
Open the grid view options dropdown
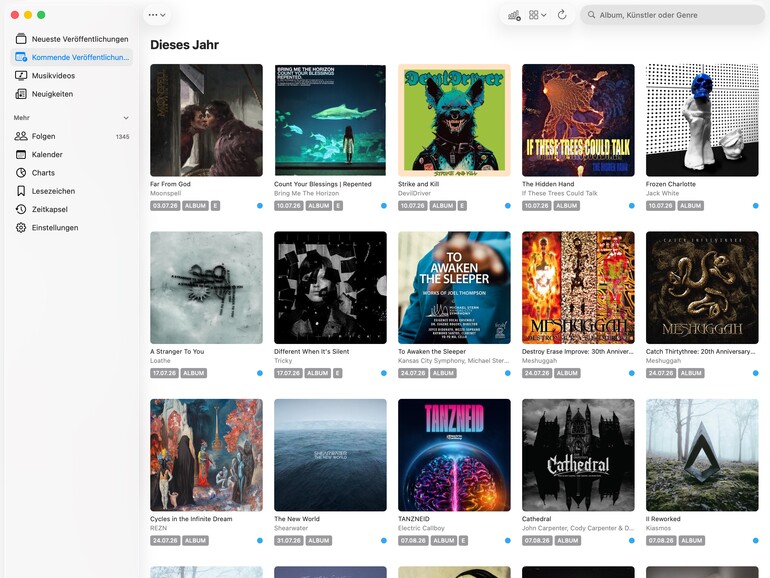(x=538, y=15)
